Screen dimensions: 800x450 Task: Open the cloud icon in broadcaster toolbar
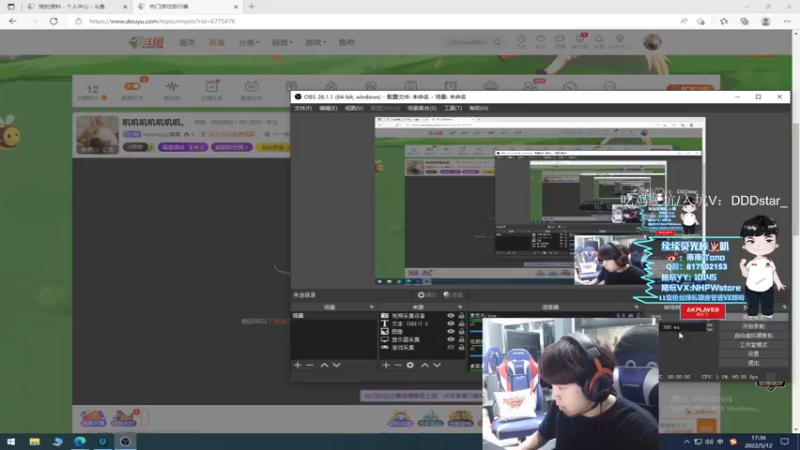coord(490,86)
